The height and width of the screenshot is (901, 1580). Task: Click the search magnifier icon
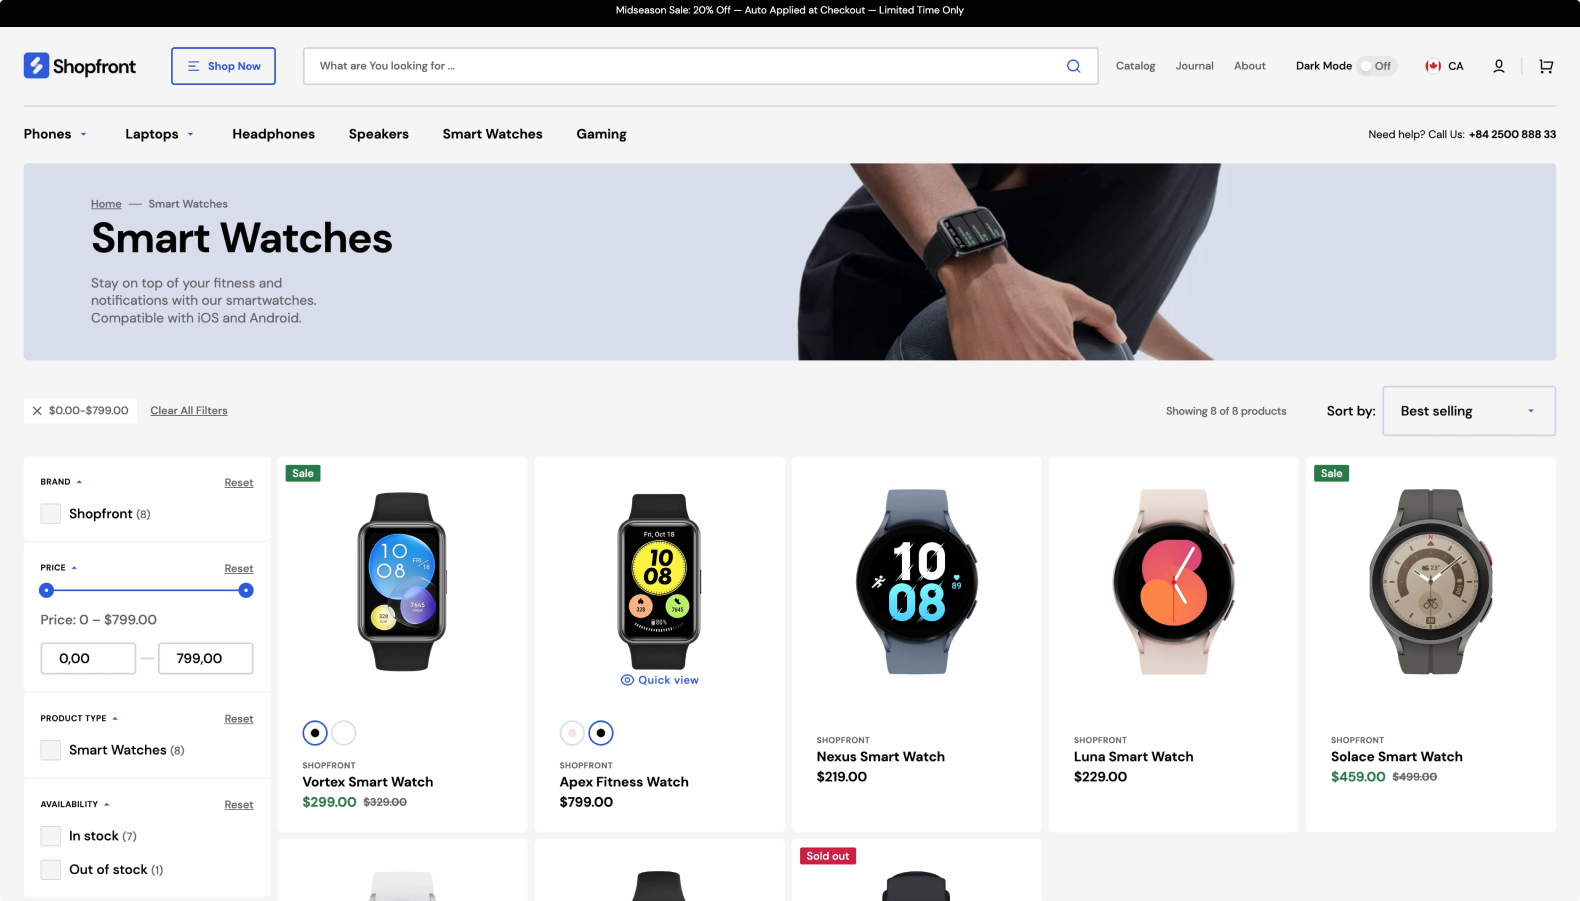1073,66
